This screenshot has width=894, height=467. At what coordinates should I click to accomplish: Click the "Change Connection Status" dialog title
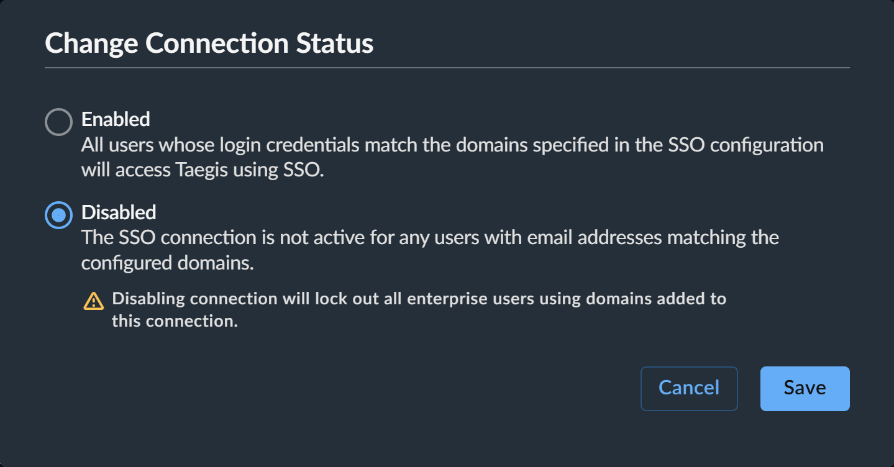pos(209,43)
